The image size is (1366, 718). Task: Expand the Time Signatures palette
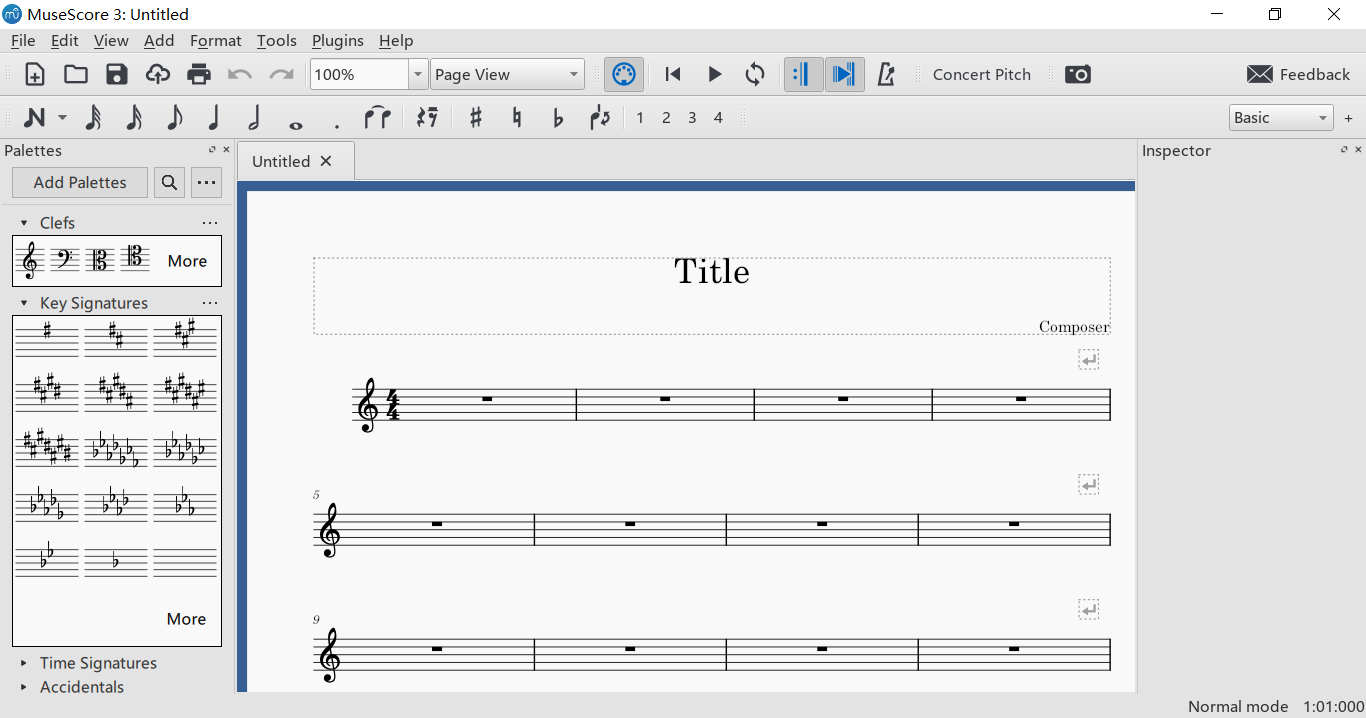coord(98,663)
